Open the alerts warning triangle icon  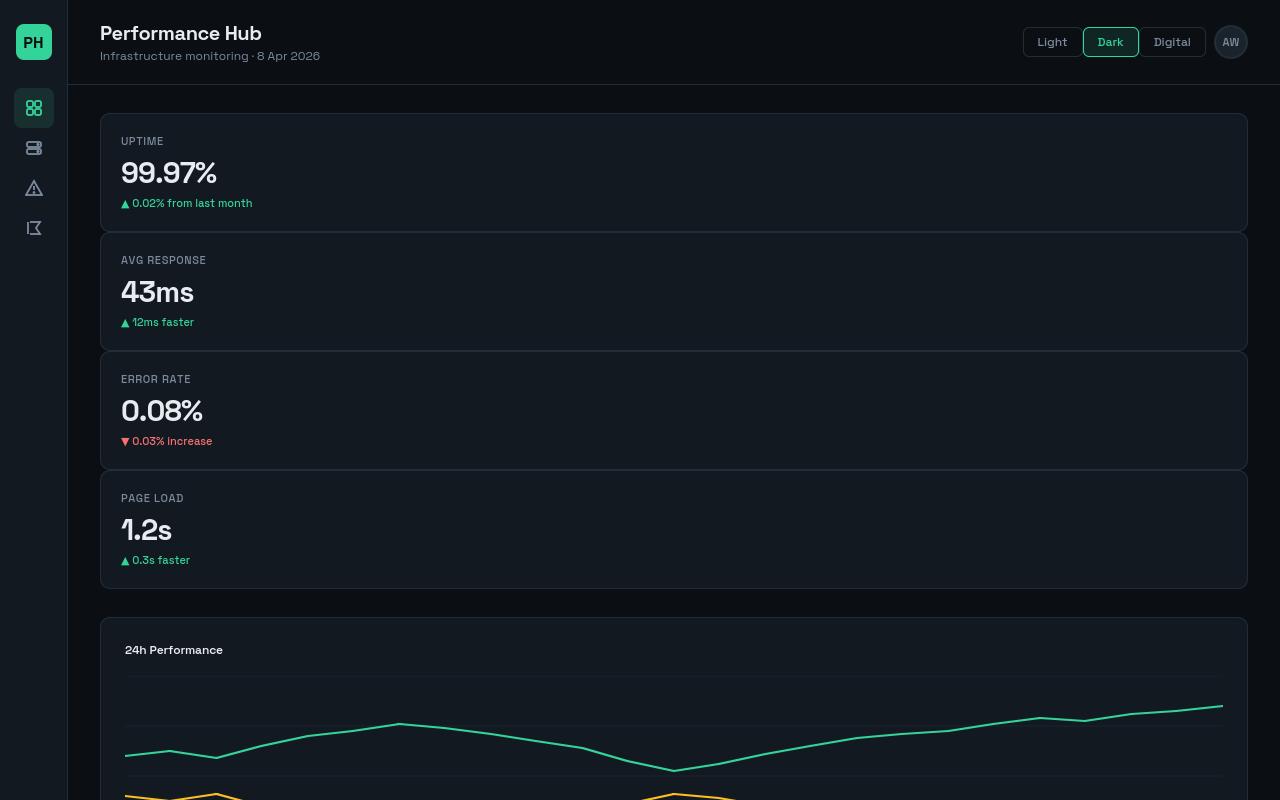pos(34,188)
